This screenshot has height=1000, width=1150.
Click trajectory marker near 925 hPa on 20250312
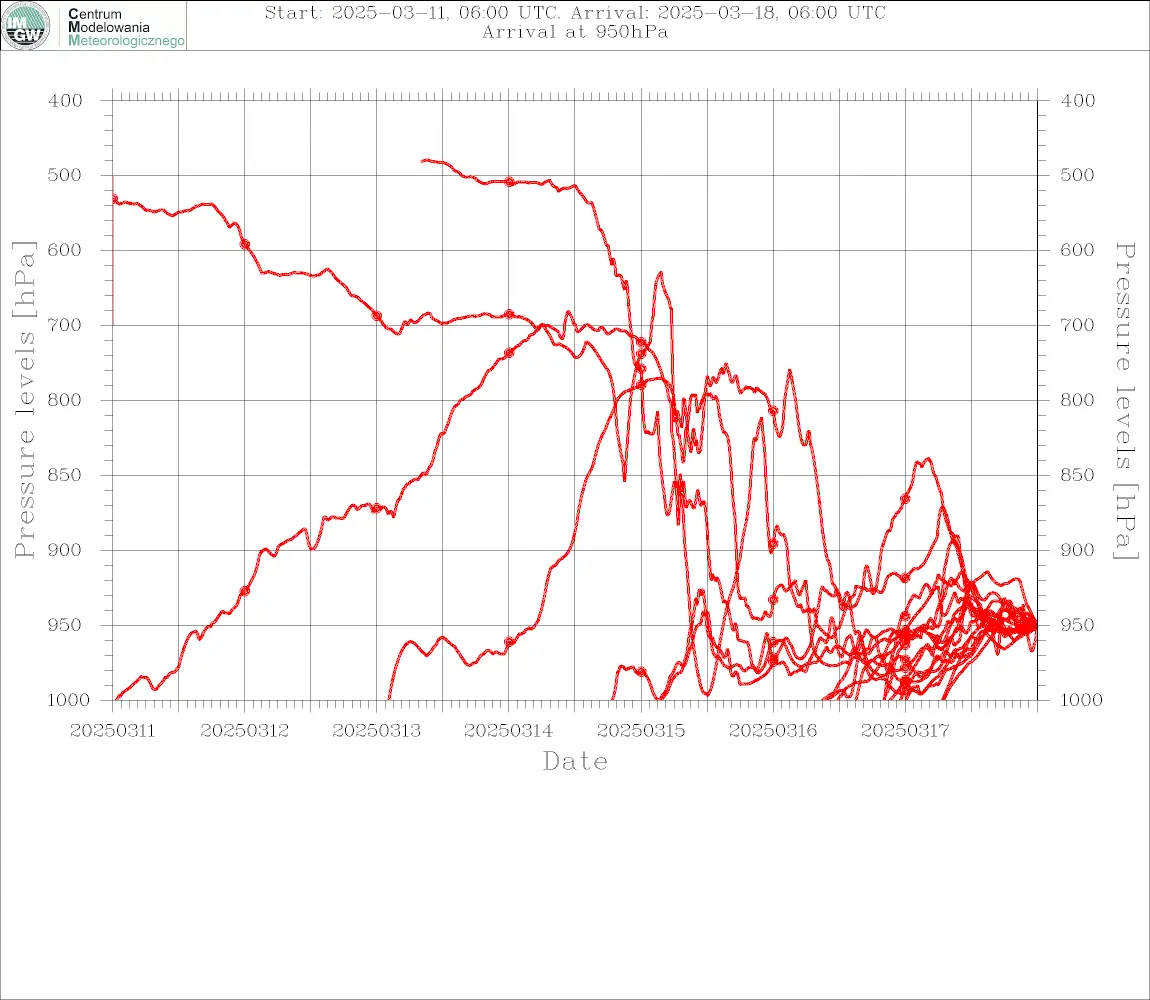click(x=245, y=591)
